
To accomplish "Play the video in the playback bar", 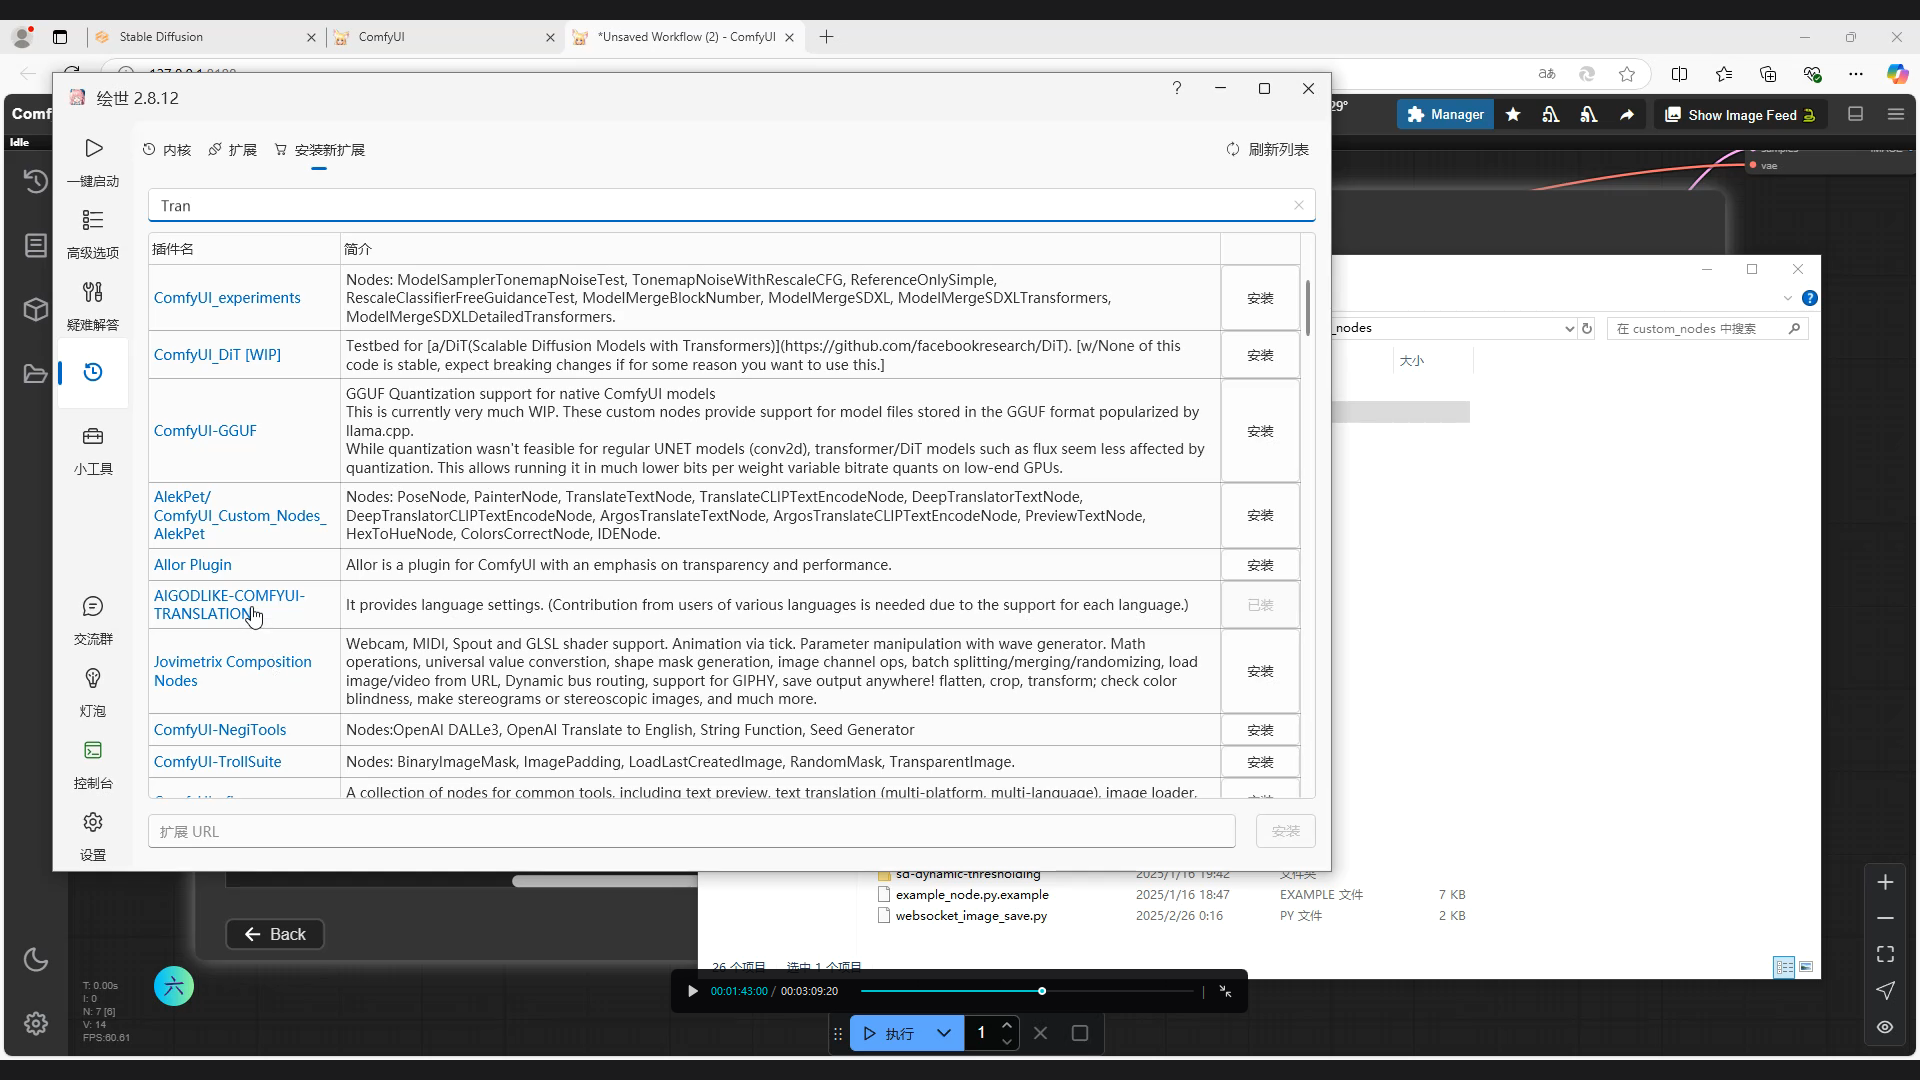I will [x=692, y=991].
